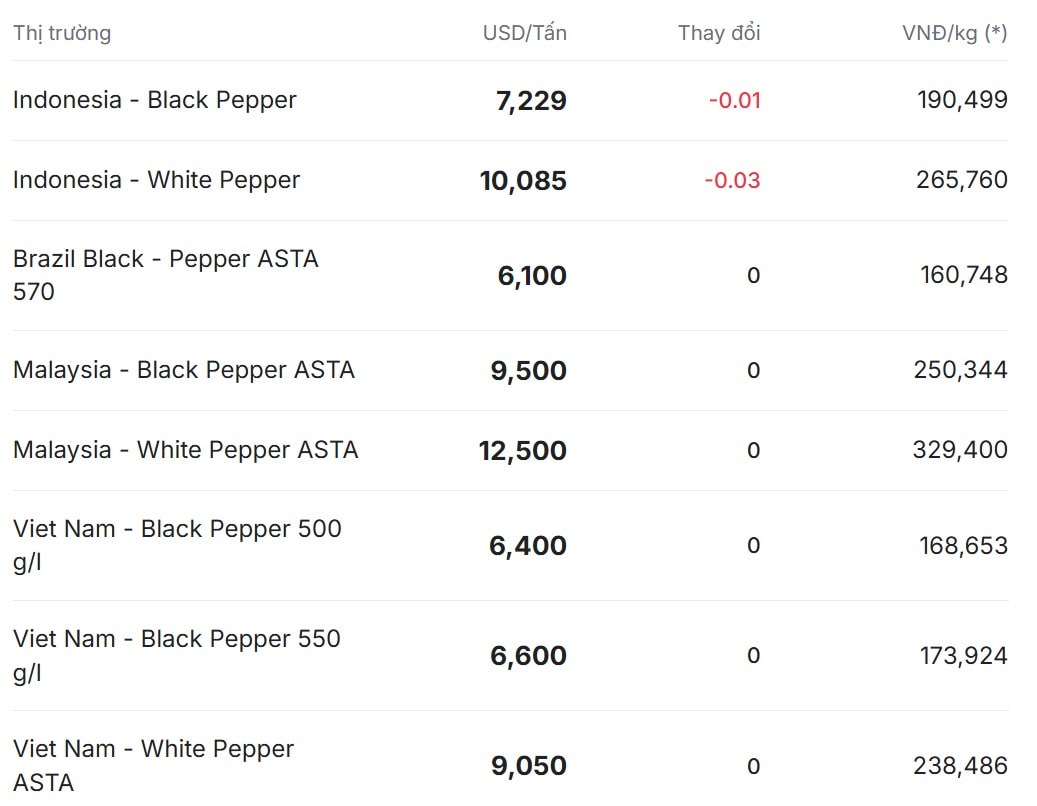Click the 7,229 USD price value
1037x806 pixels.
pyautogui.click(x=531, y=101)
